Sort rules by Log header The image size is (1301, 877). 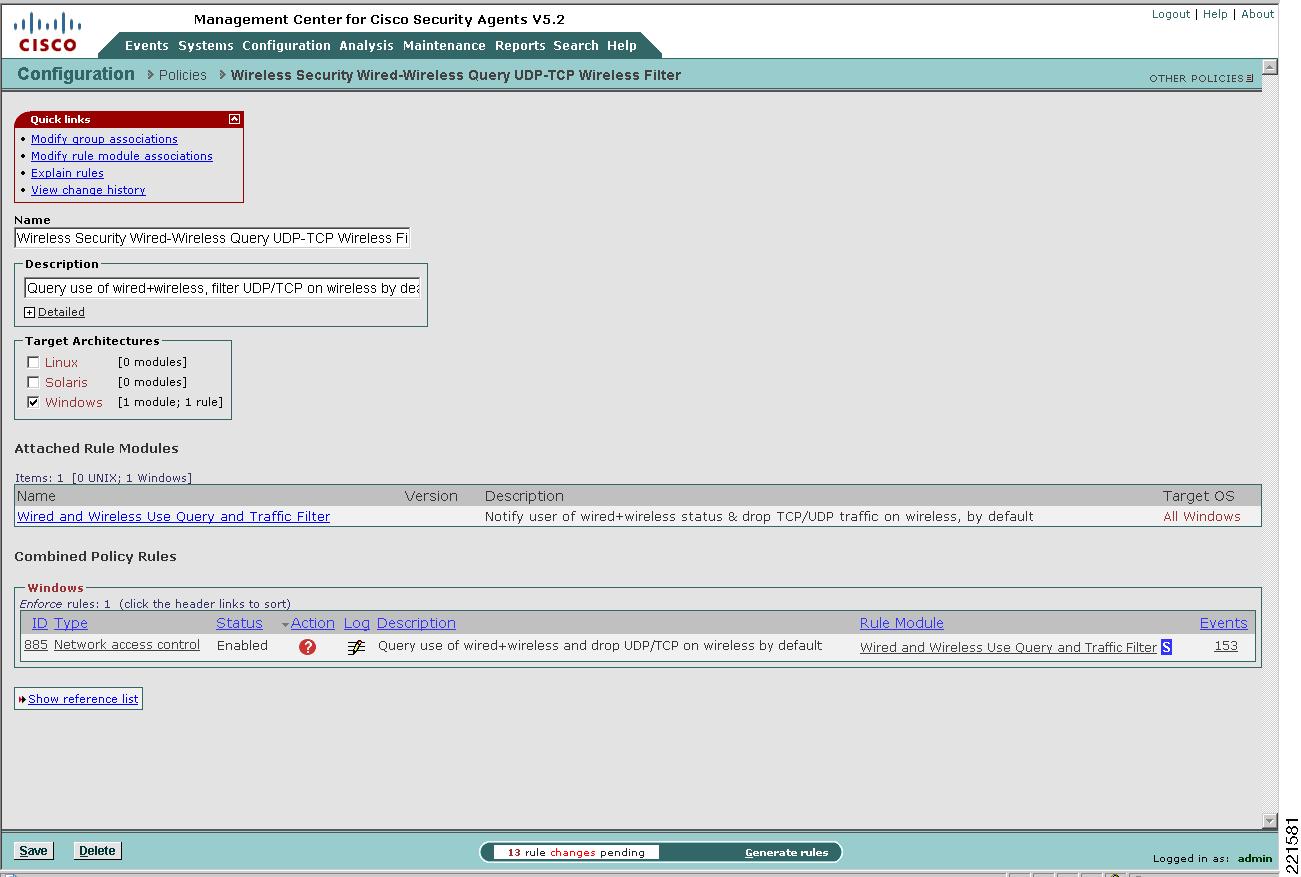[x=357, y=623]
